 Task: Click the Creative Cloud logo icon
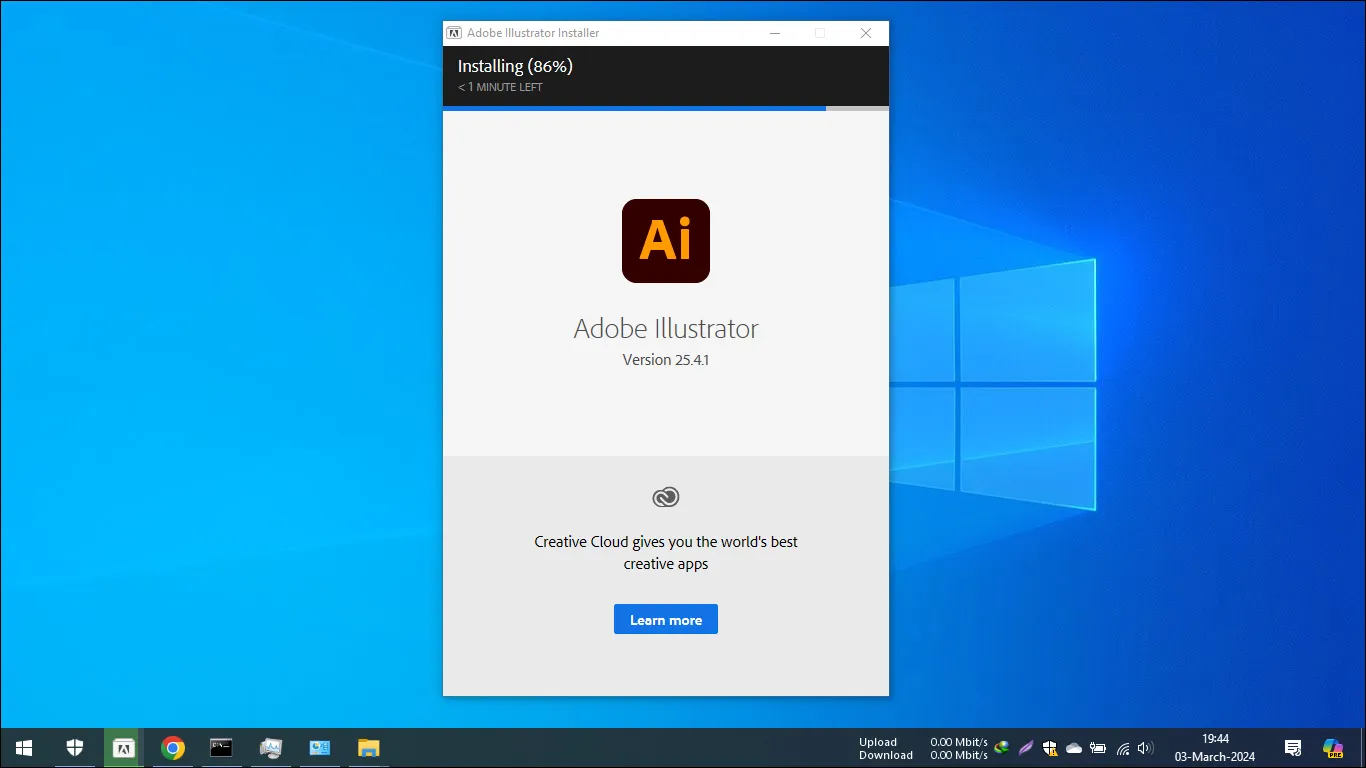click(665, 497)
